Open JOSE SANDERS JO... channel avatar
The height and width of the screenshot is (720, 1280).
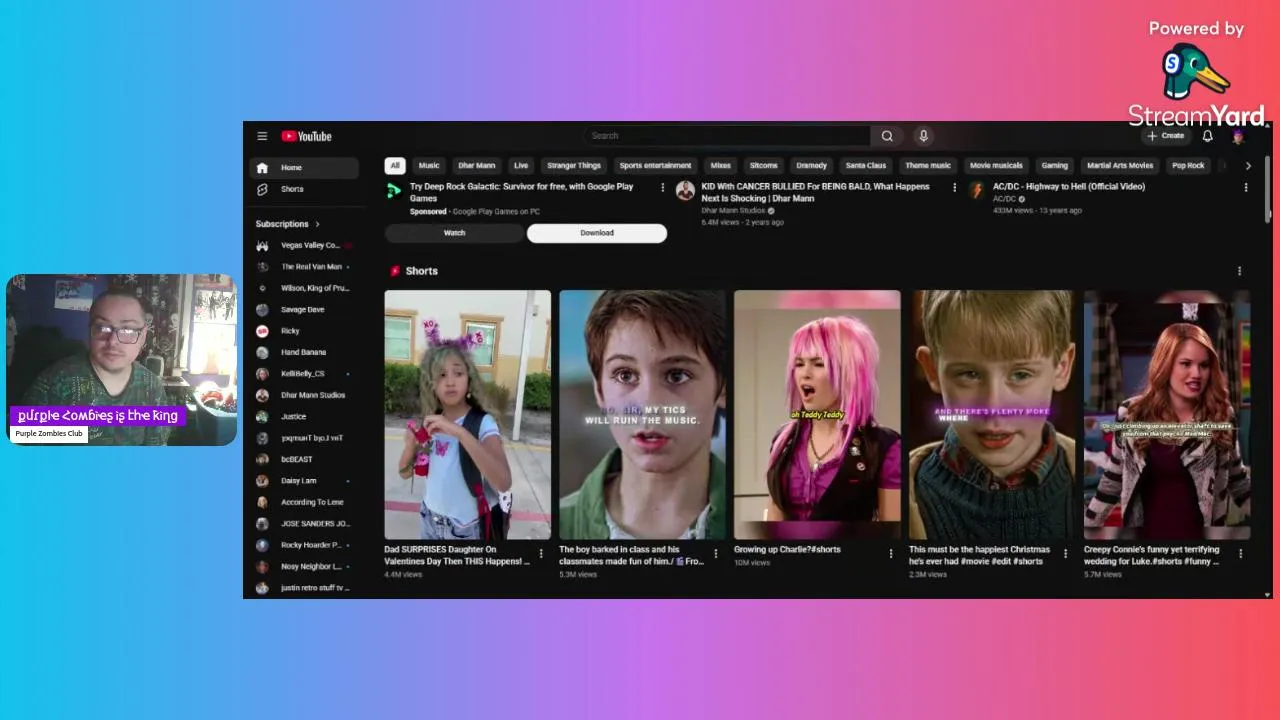point(262,524)
